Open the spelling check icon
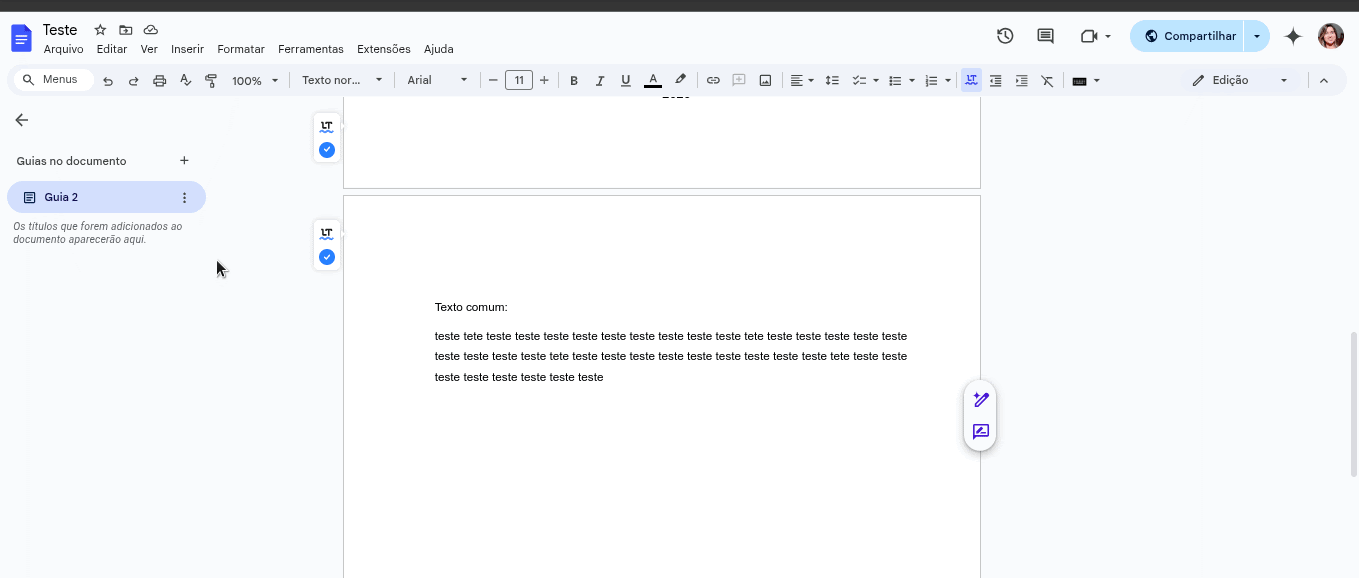1359x578 pixels. [x=185, y=80]
